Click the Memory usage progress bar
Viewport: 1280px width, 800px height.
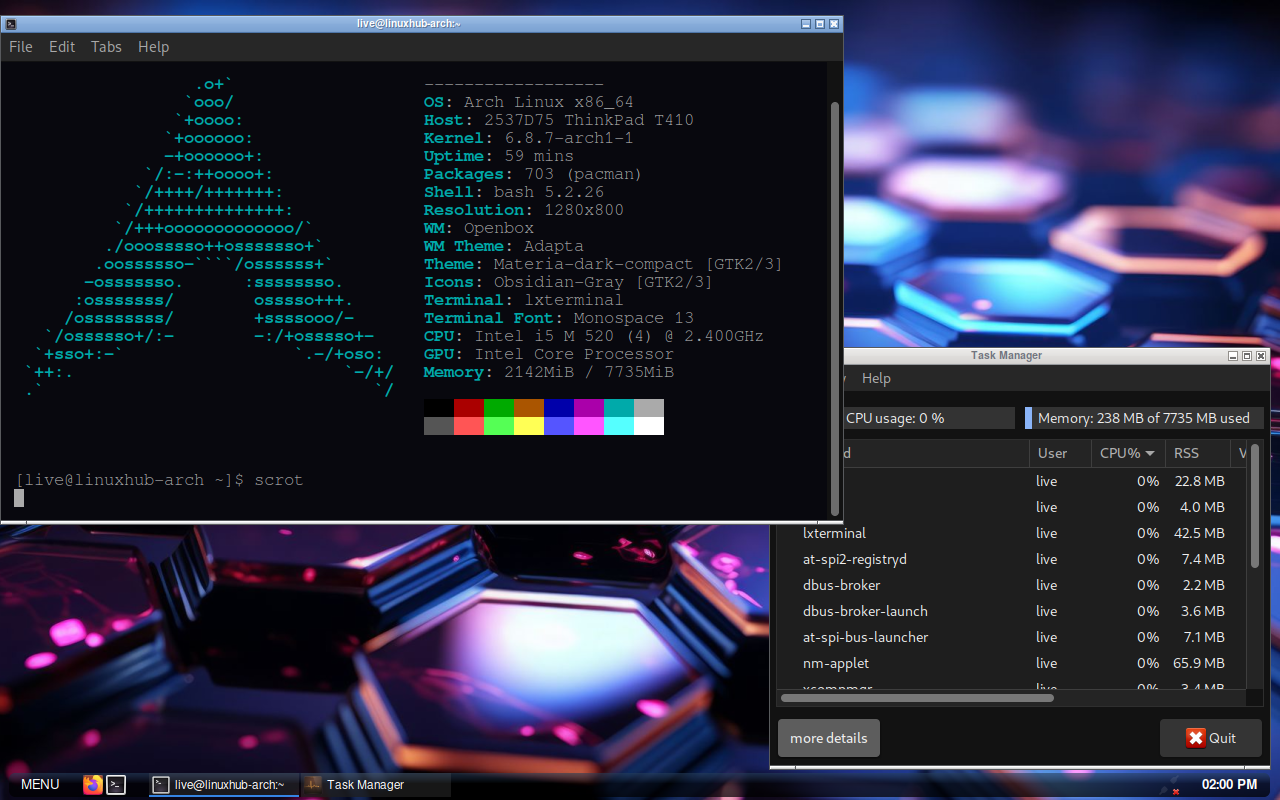(1144, 418)
